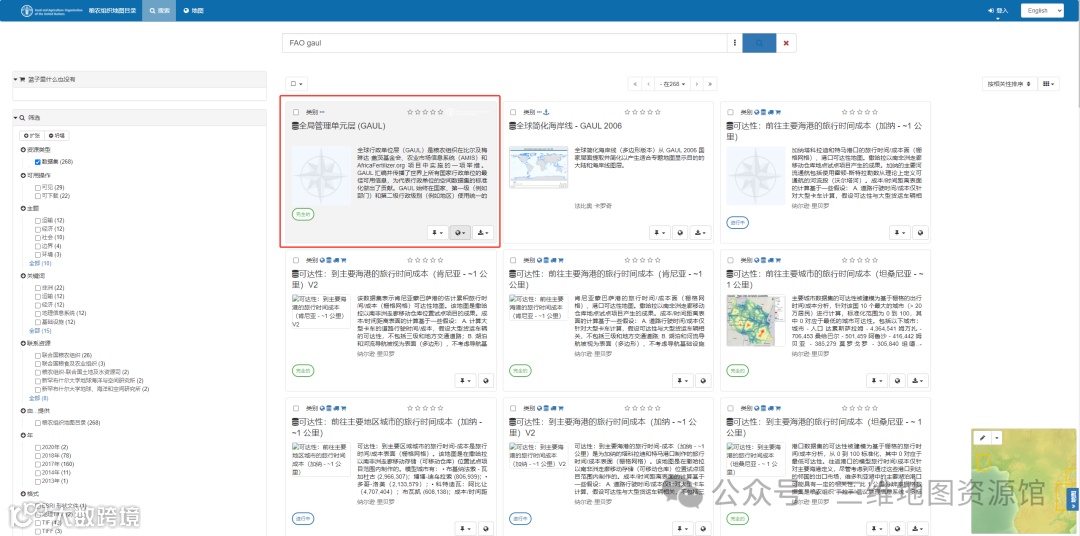Open globe map menu on 全局管理单元层 (GAUL) card
This screenshot has width=1080, height=536.
pos(460,233)
